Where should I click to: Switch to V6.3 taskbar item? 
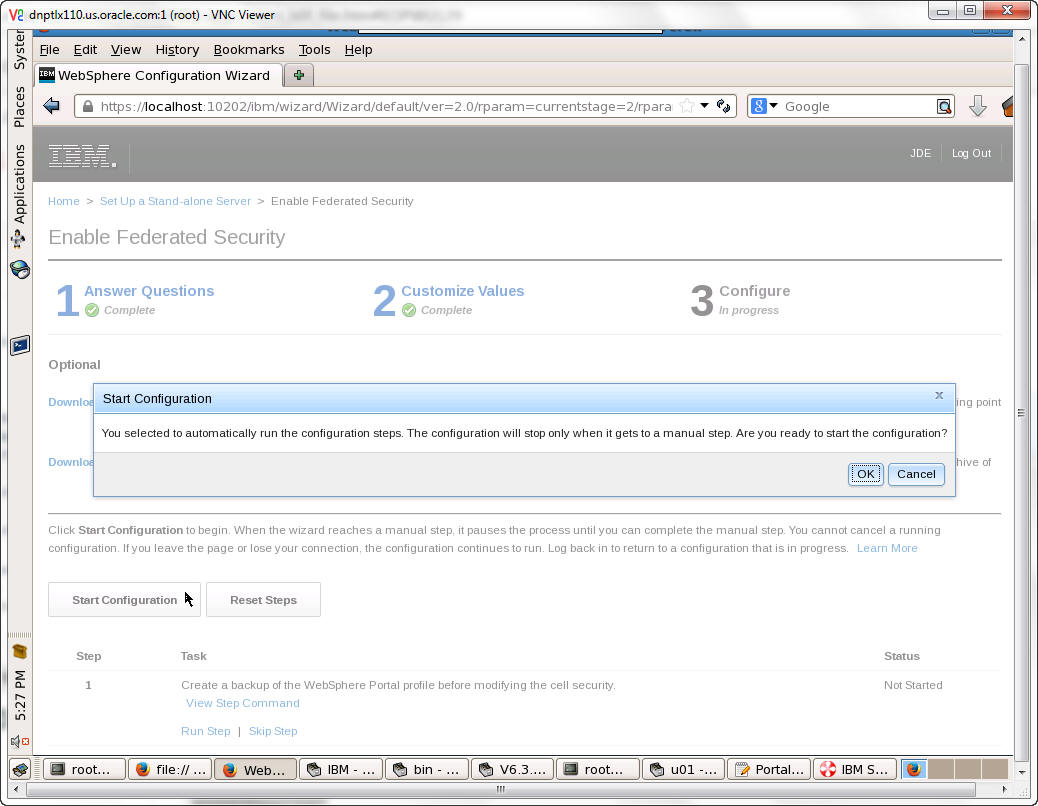(x=512, y=769)
